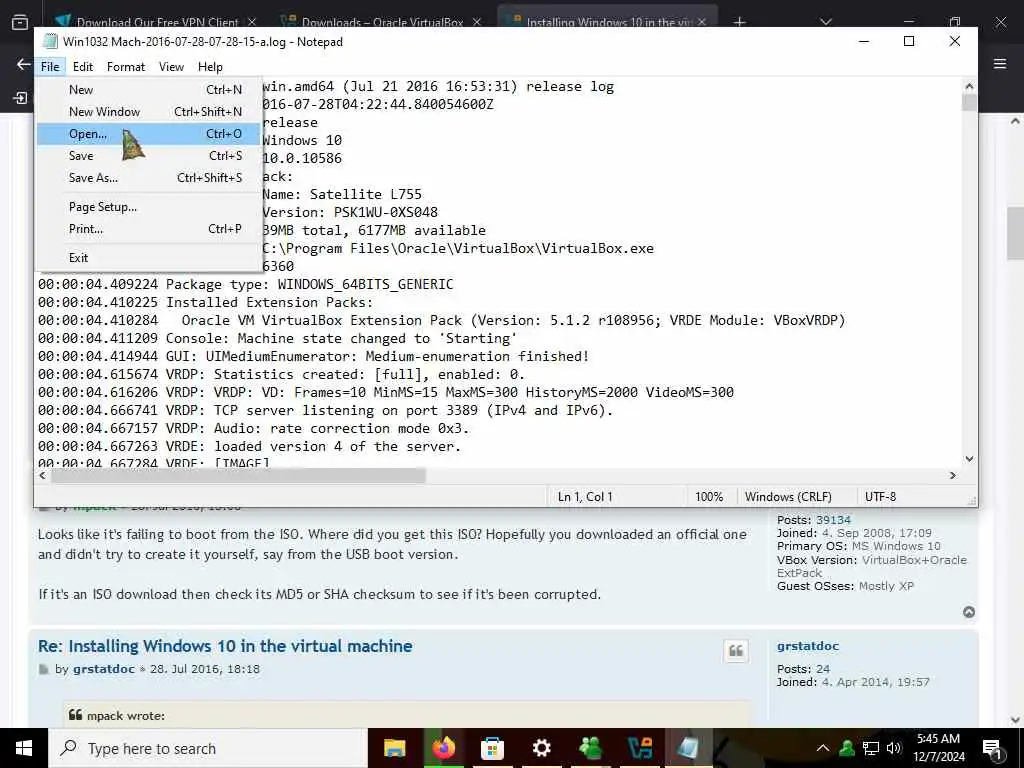Click the Notepad taskbar icon
Image resolution: width=1024 pixels, height=768 pixels.
(x=688, y=748)
